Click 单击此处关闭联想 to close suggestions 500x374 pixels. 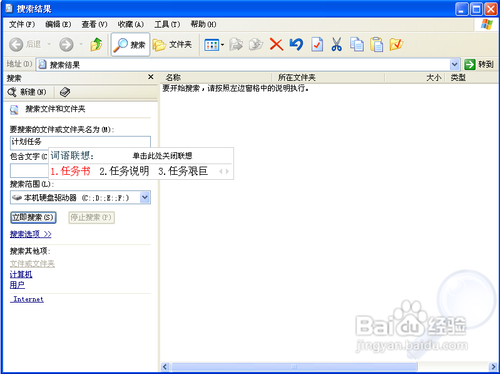[162, 156]
